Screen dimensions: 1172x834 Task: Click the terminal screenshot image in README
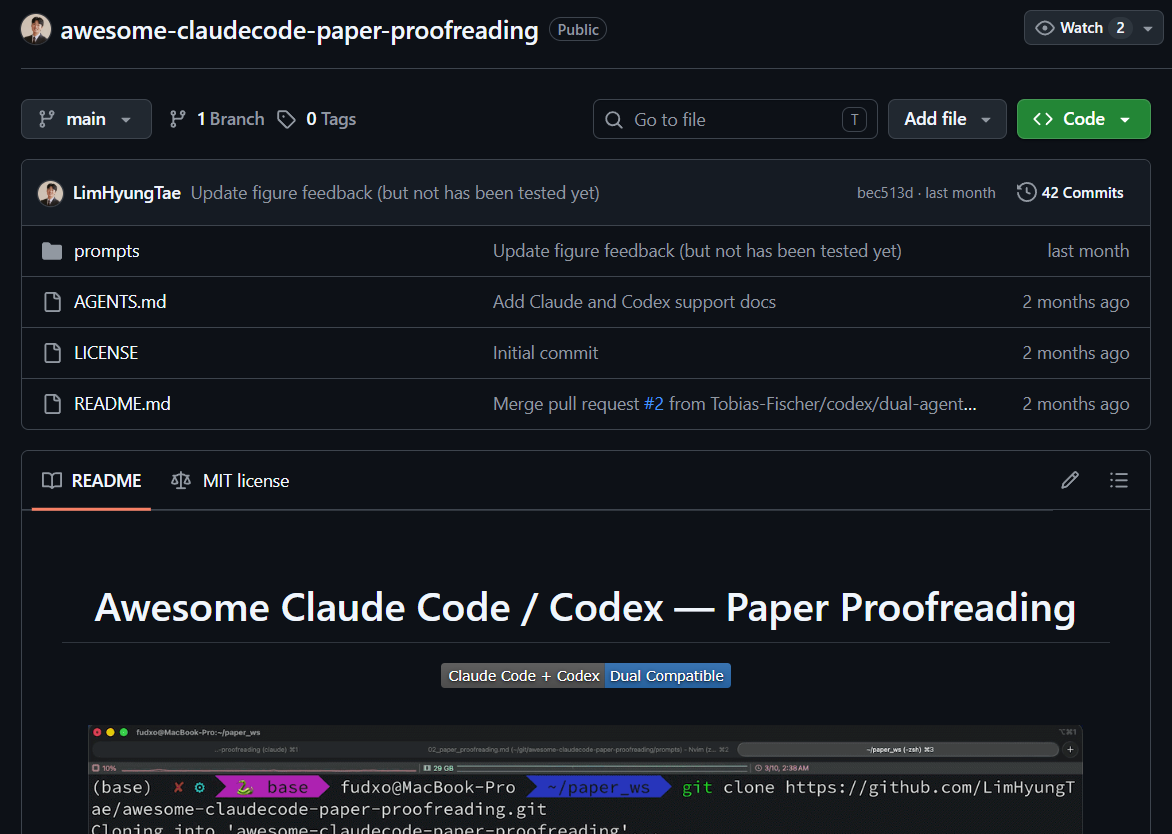(x=585, y=779)
